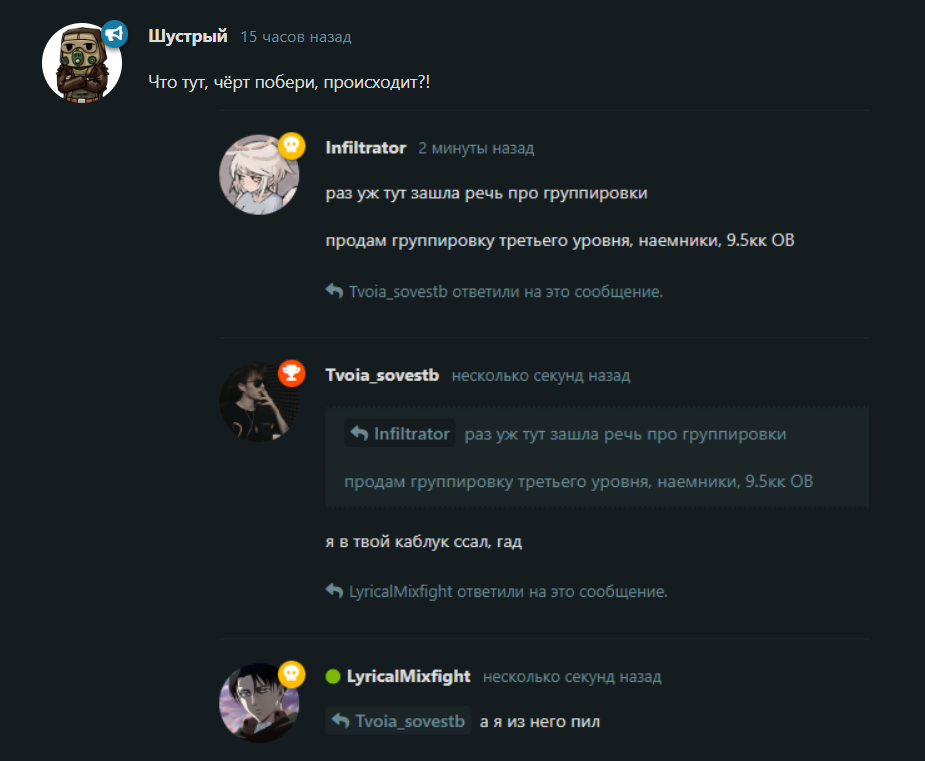Click the reply arrow in the Infiltrator quote tag
The height and width of the screenshot is (761, 925).
(359, 433)
